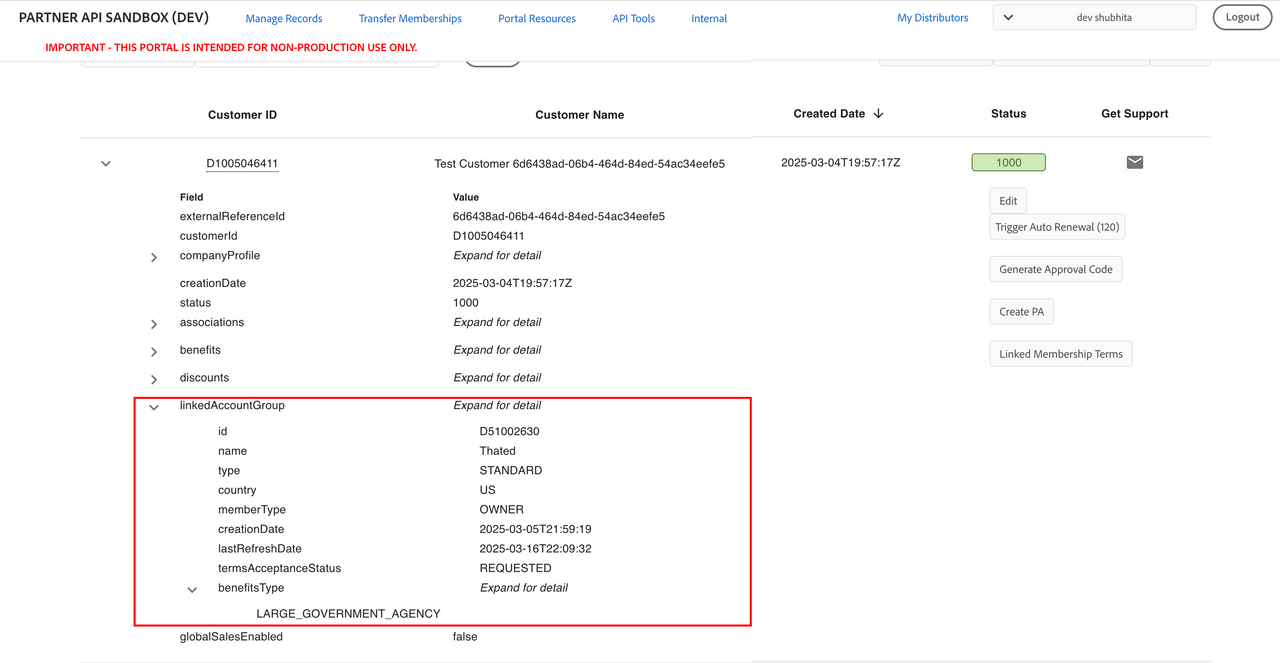Click the Edit button
The height and width of the screenshot is (663, 1280).
pos(1008,201)
